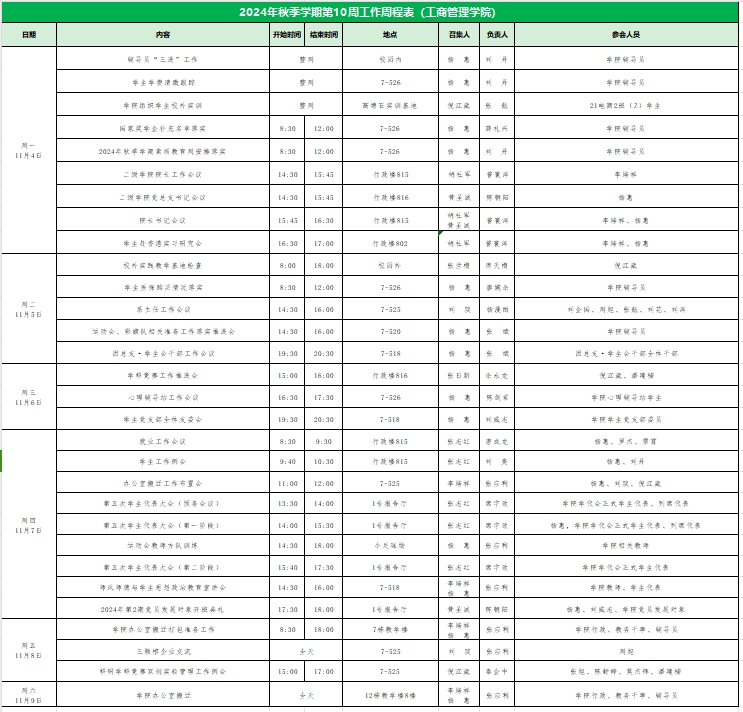Click the 周三 11月6日 date cell

(x=29, y=396)
